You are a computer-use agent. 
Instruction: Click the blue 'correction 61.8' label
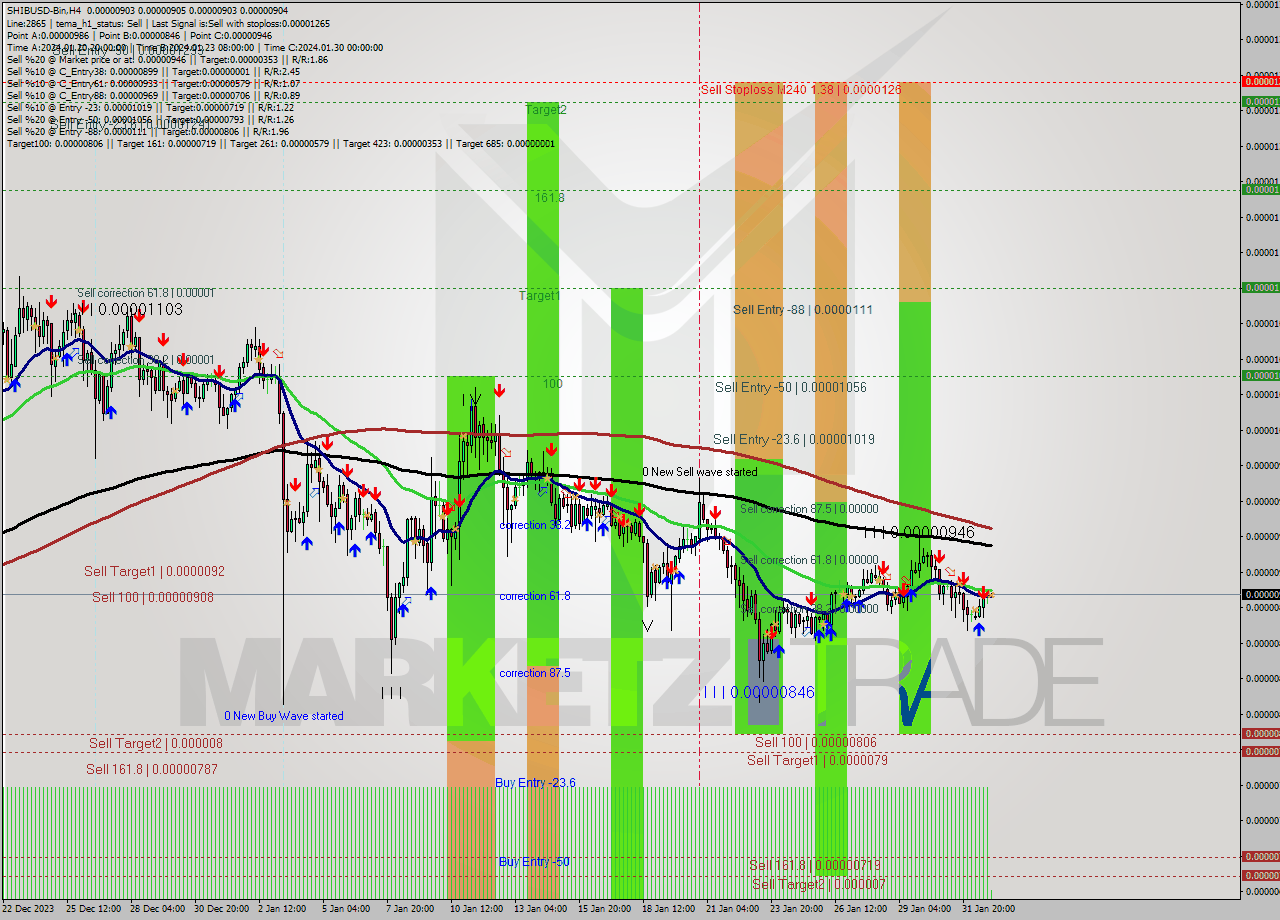click(535, 596)
